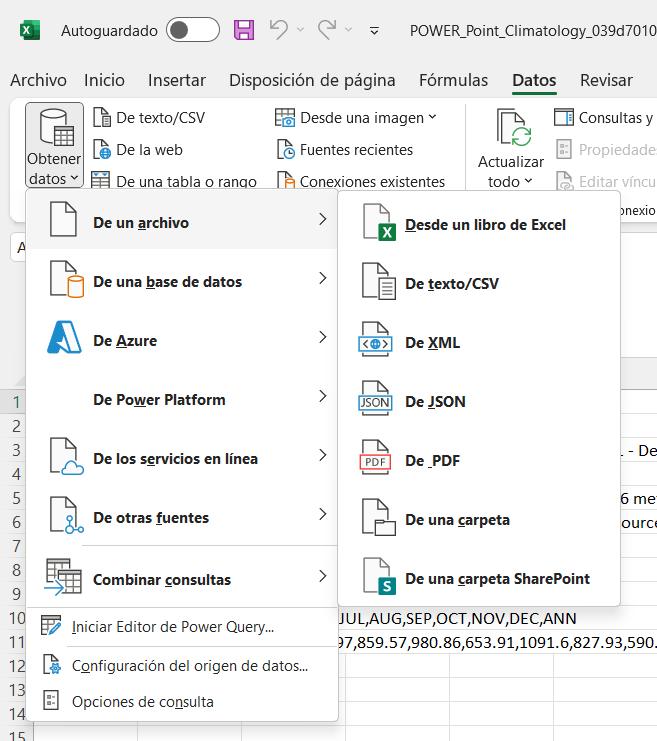657x741 pixels.
Task: Click the green Excel workbook file icon
Action: click(380, 222)
